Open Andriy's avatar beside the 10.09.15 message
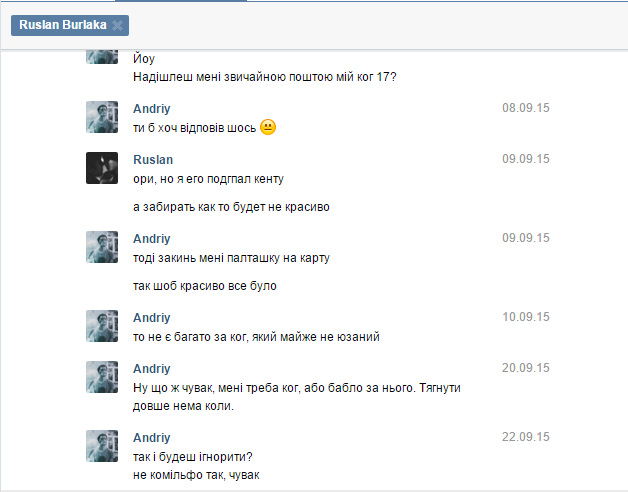The height and width of the screenshot is (492, 628). 102,325
